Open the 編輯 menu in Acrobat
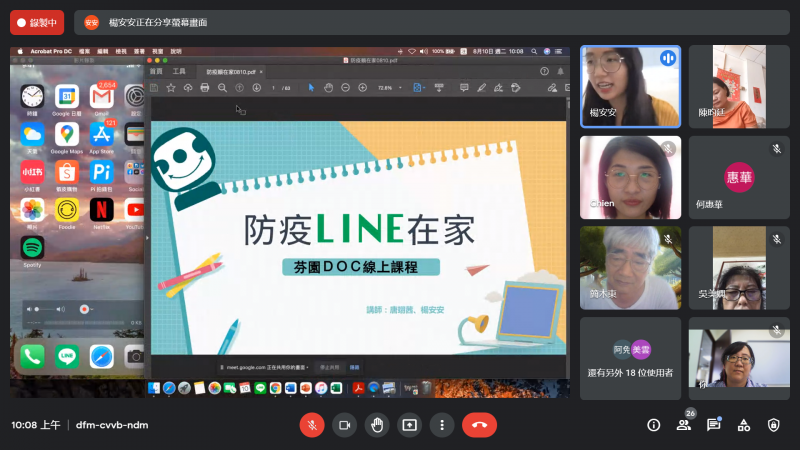This screenshot has width=800, height=450. pyautogui.click(x=103, y=52)
